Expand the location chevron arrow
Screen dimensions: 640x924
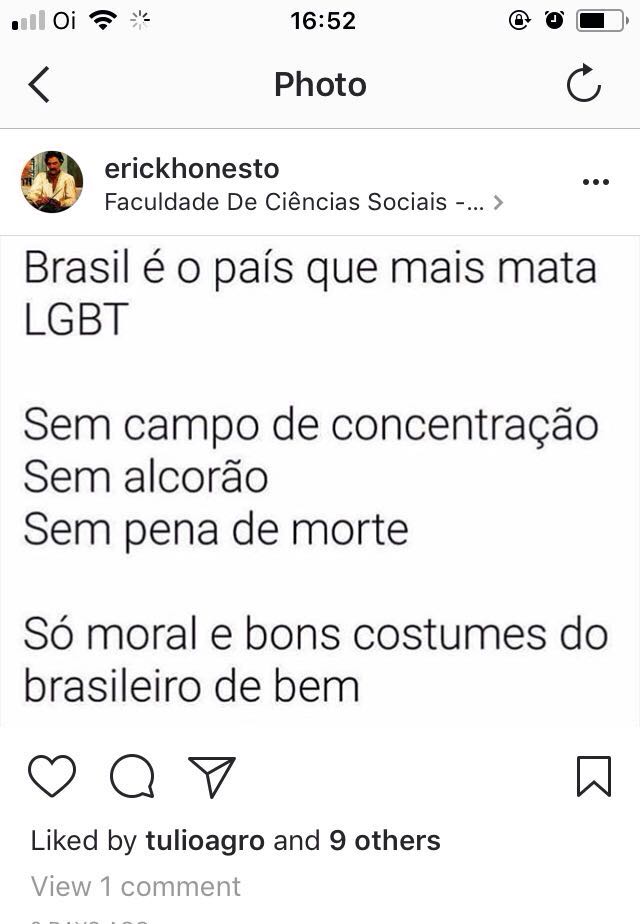pos(499,203)
